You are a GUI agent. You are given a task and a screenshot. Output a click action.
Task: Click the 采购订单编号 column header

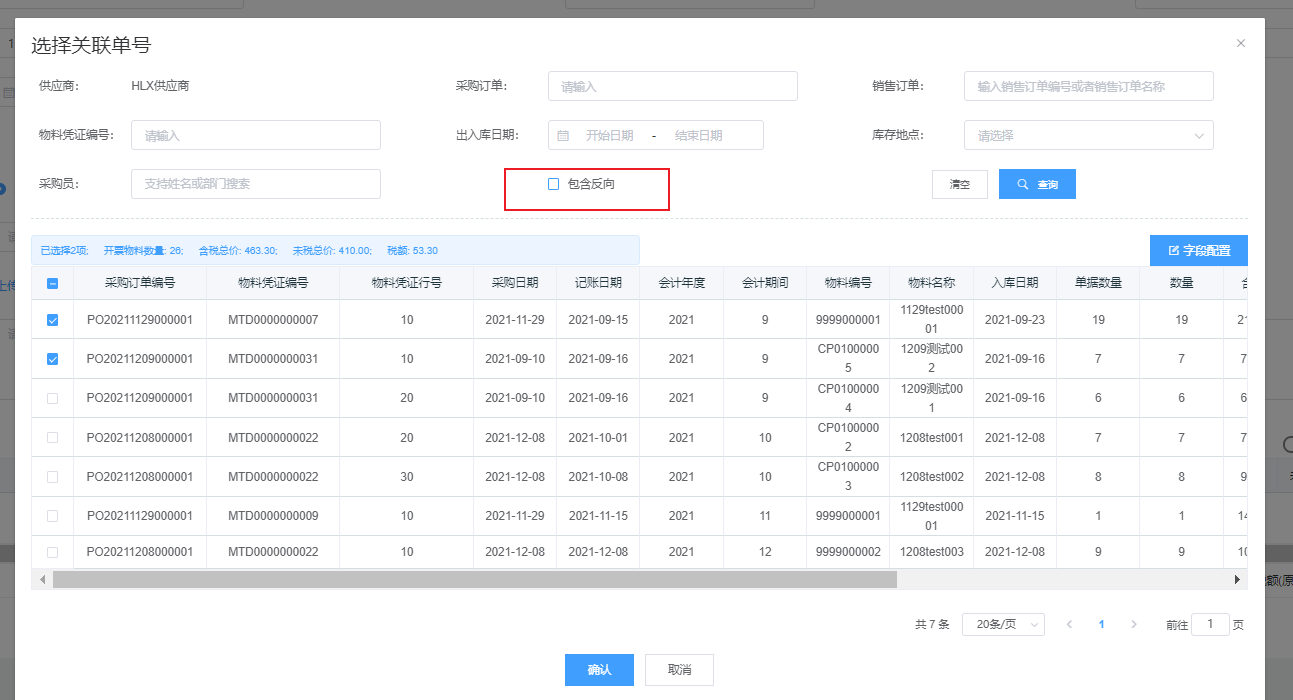(140, 283)
